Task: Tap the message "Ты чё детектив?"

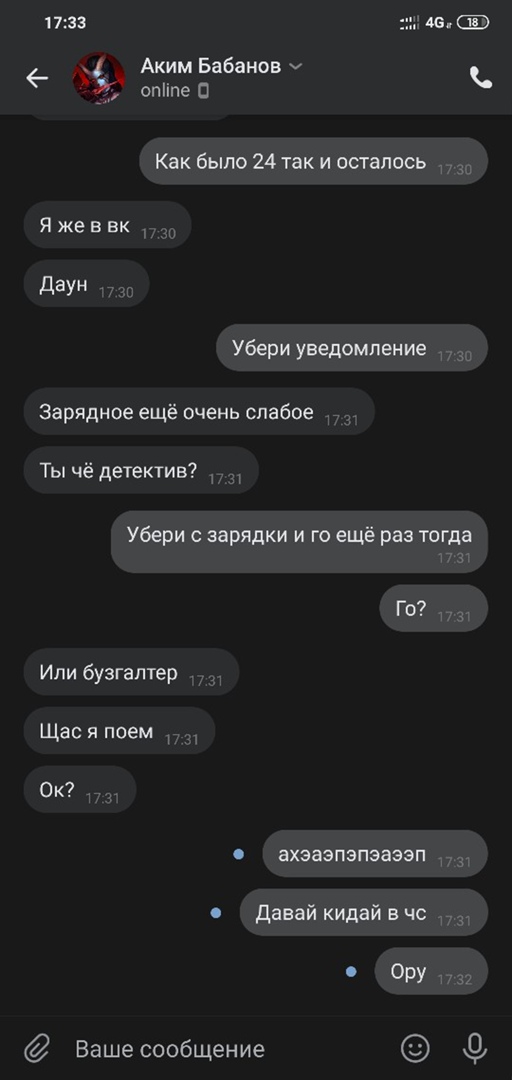Action: point(141,470)
